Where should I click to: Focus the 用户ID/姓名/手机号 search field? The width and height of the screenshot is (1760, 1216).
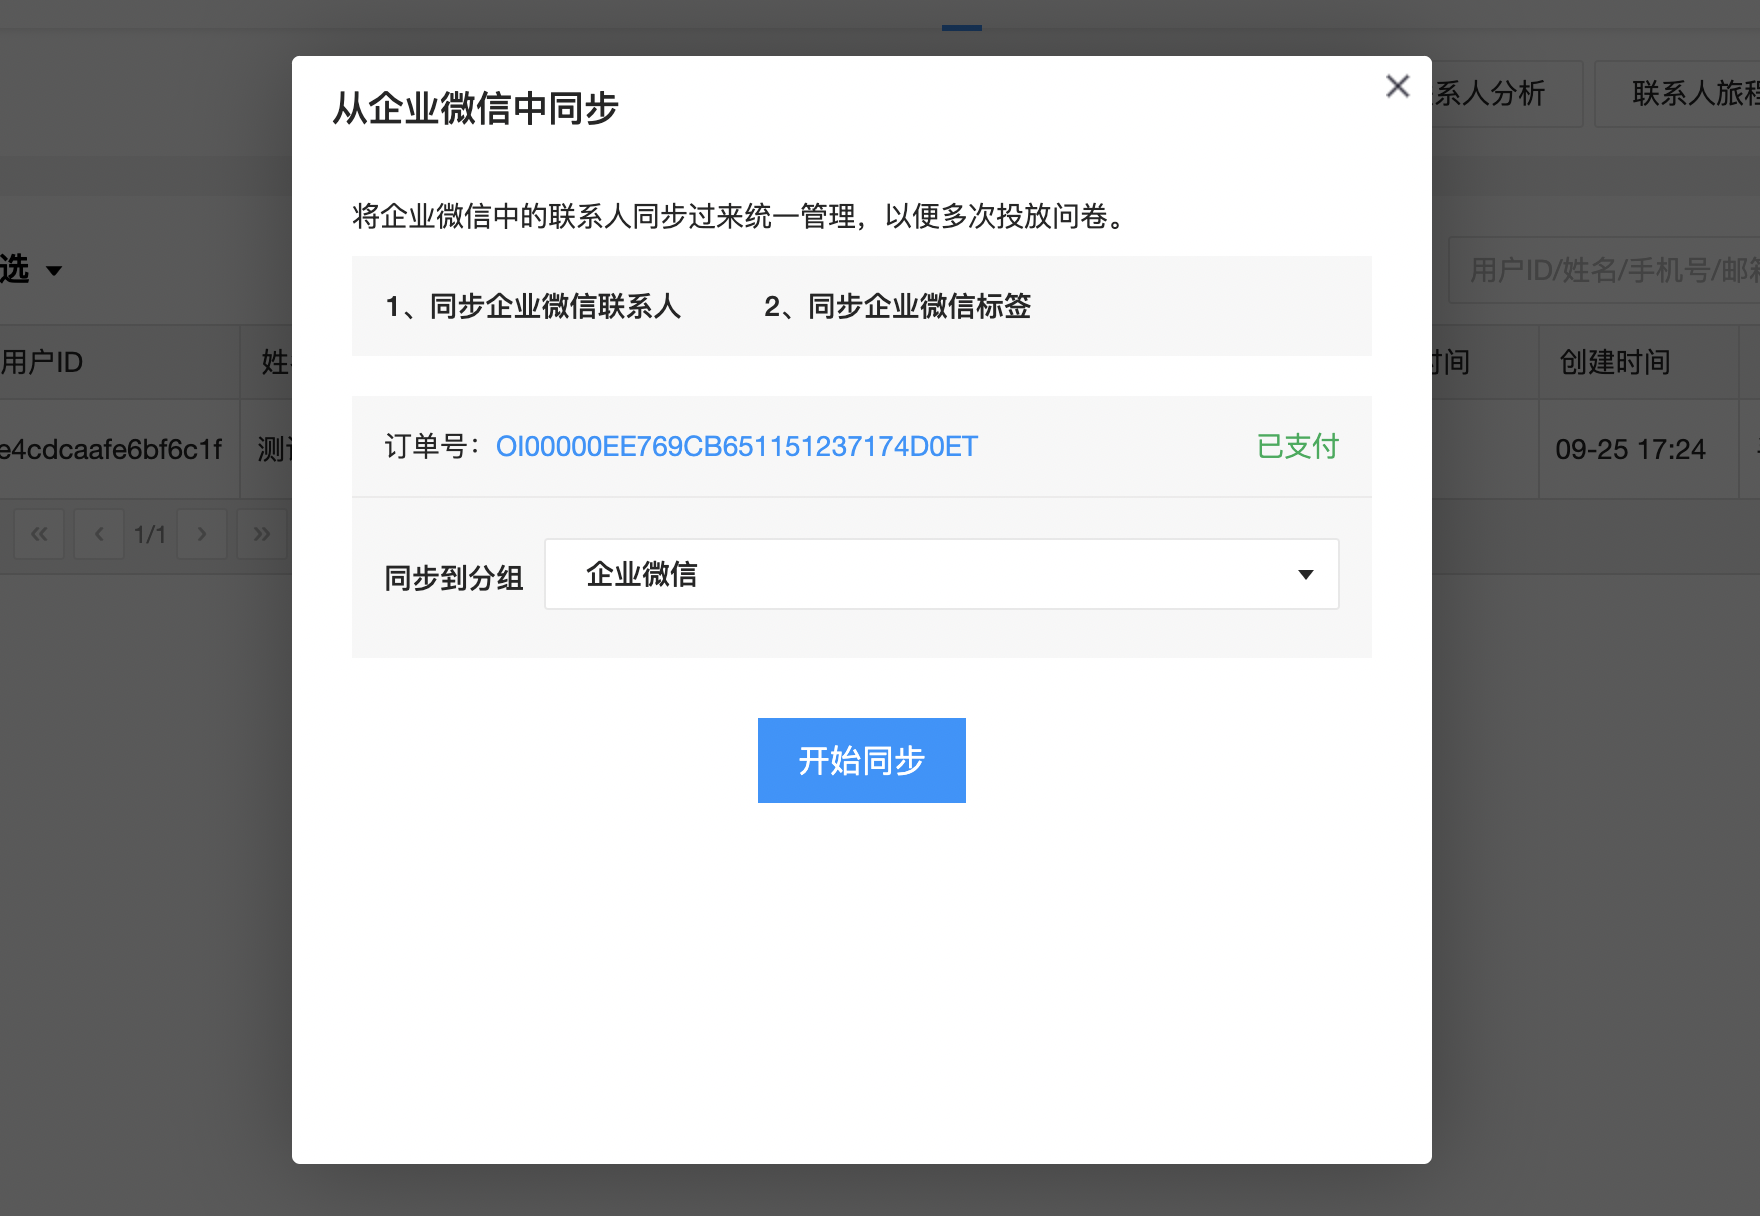[1604, 270]
